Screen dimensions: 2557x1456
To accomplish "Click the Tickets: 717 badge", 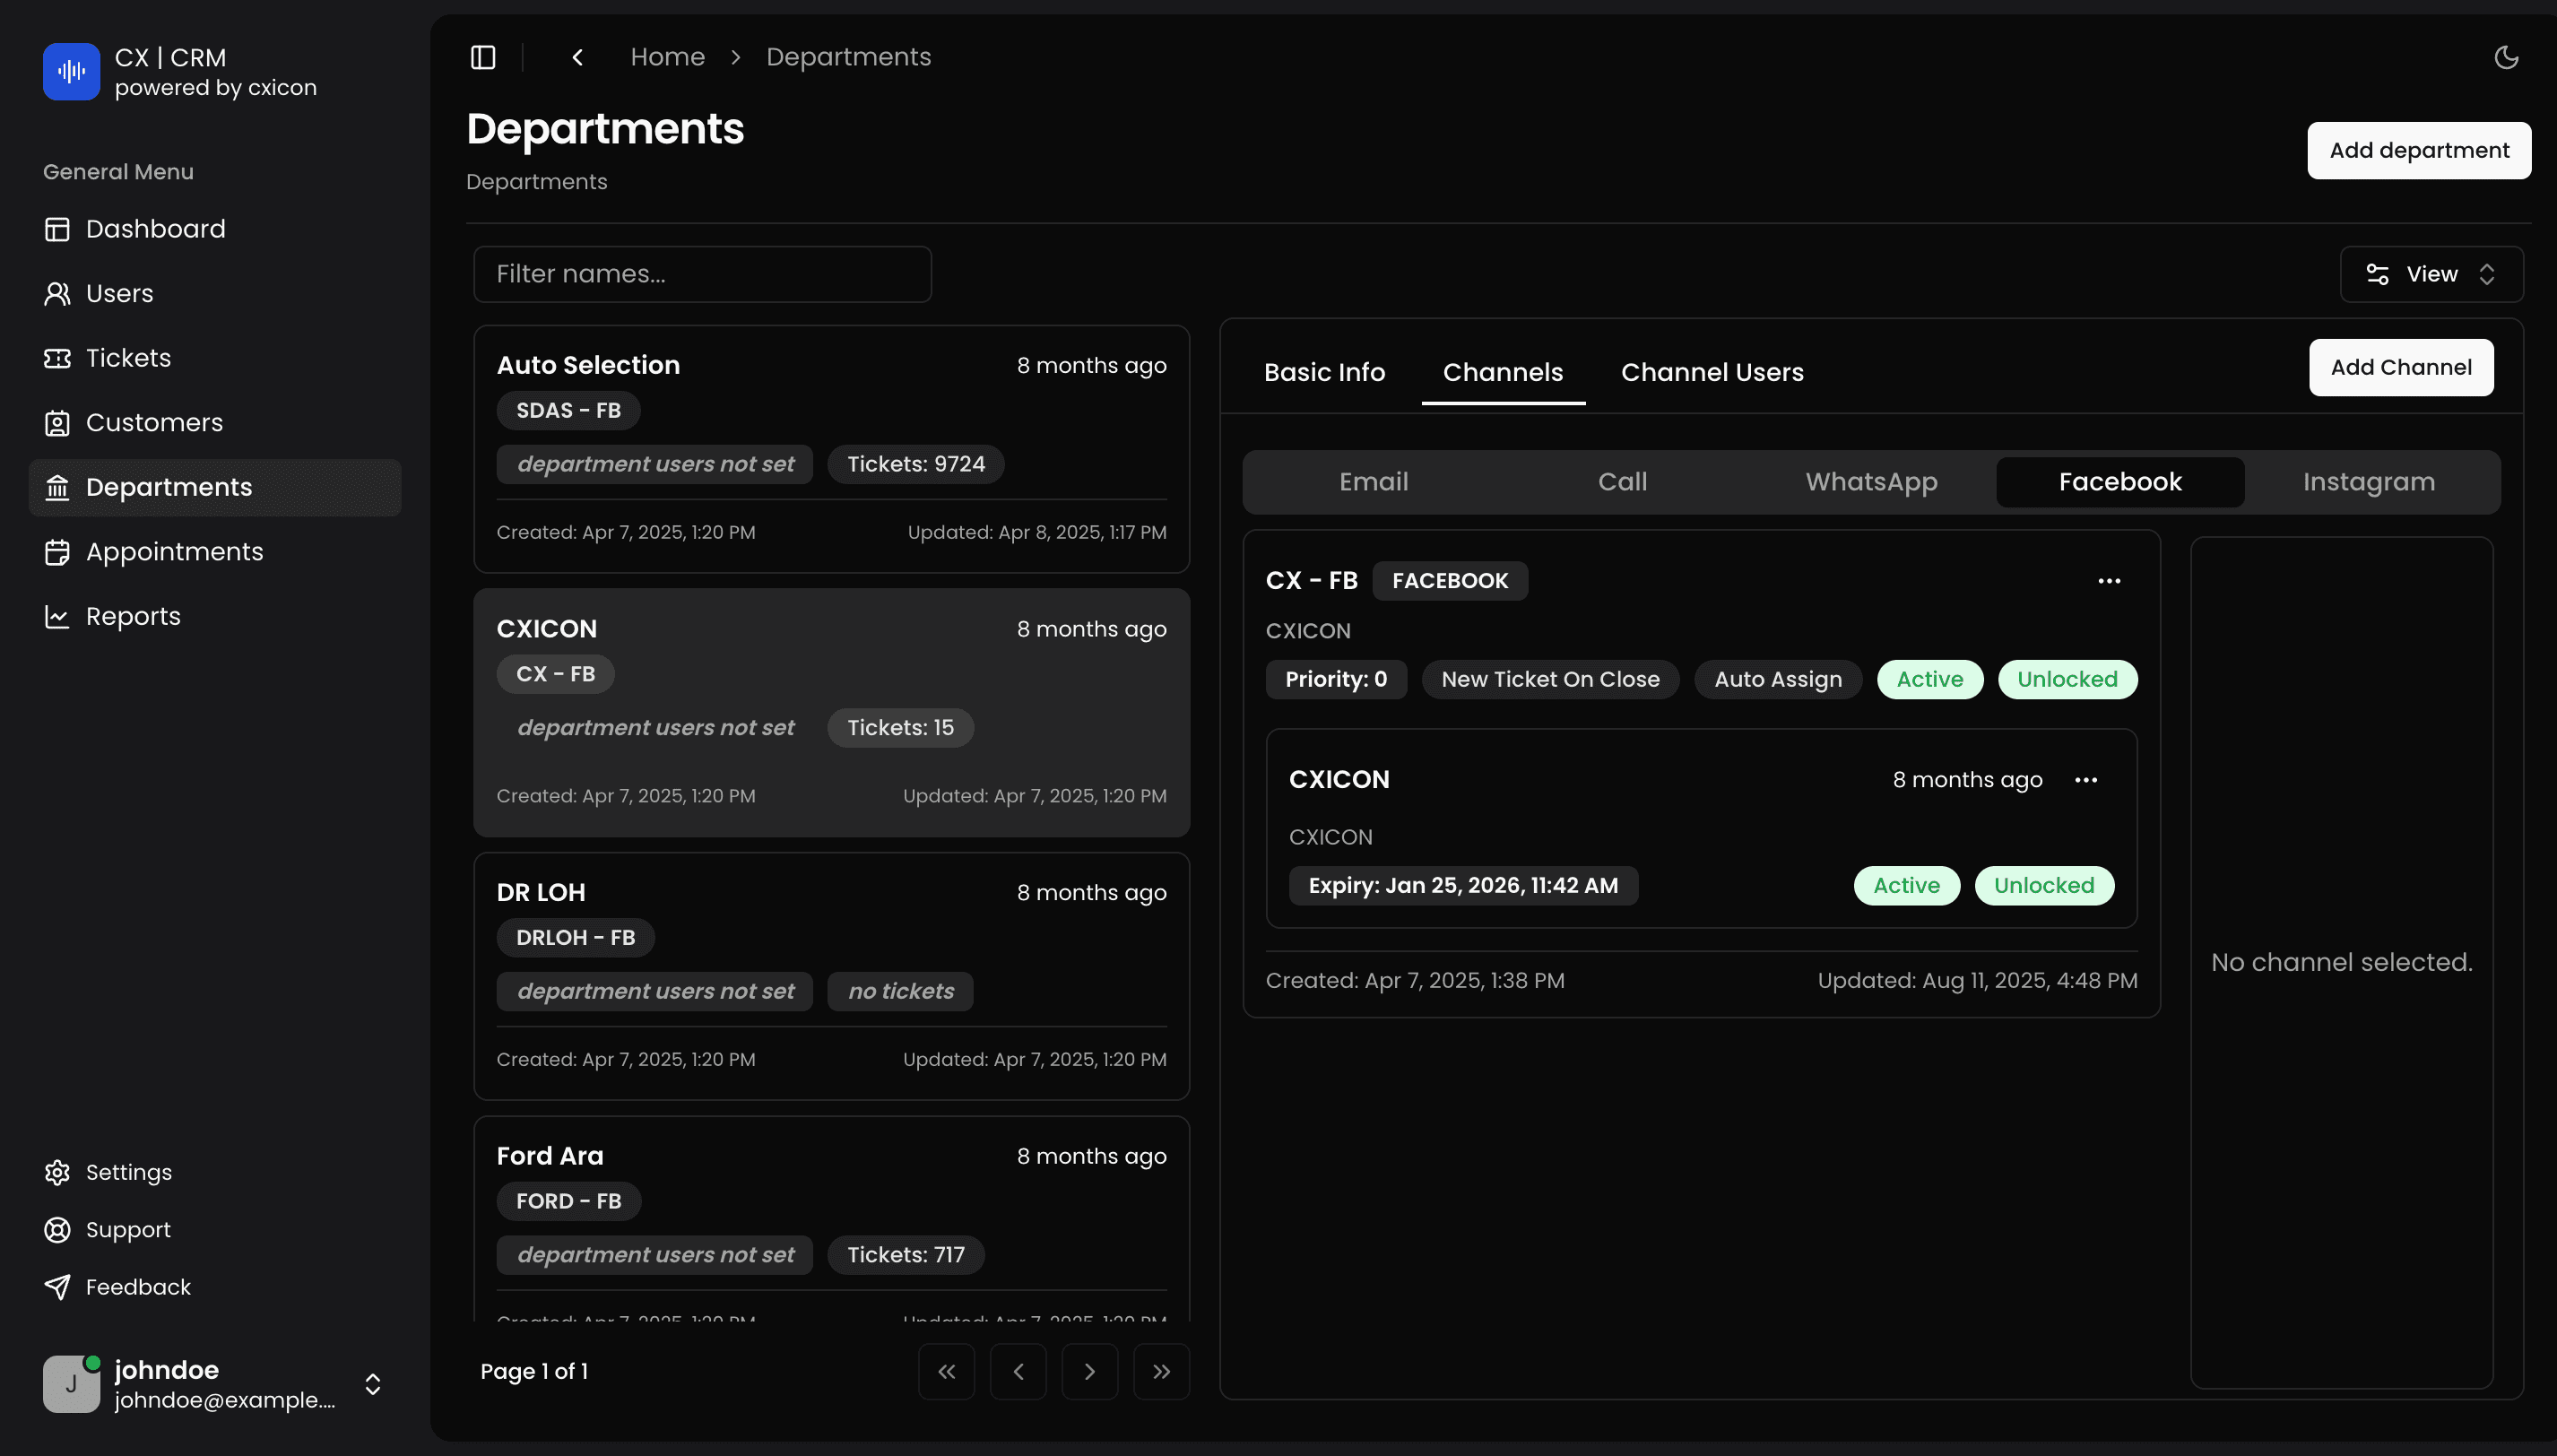I will (905, 1255).
